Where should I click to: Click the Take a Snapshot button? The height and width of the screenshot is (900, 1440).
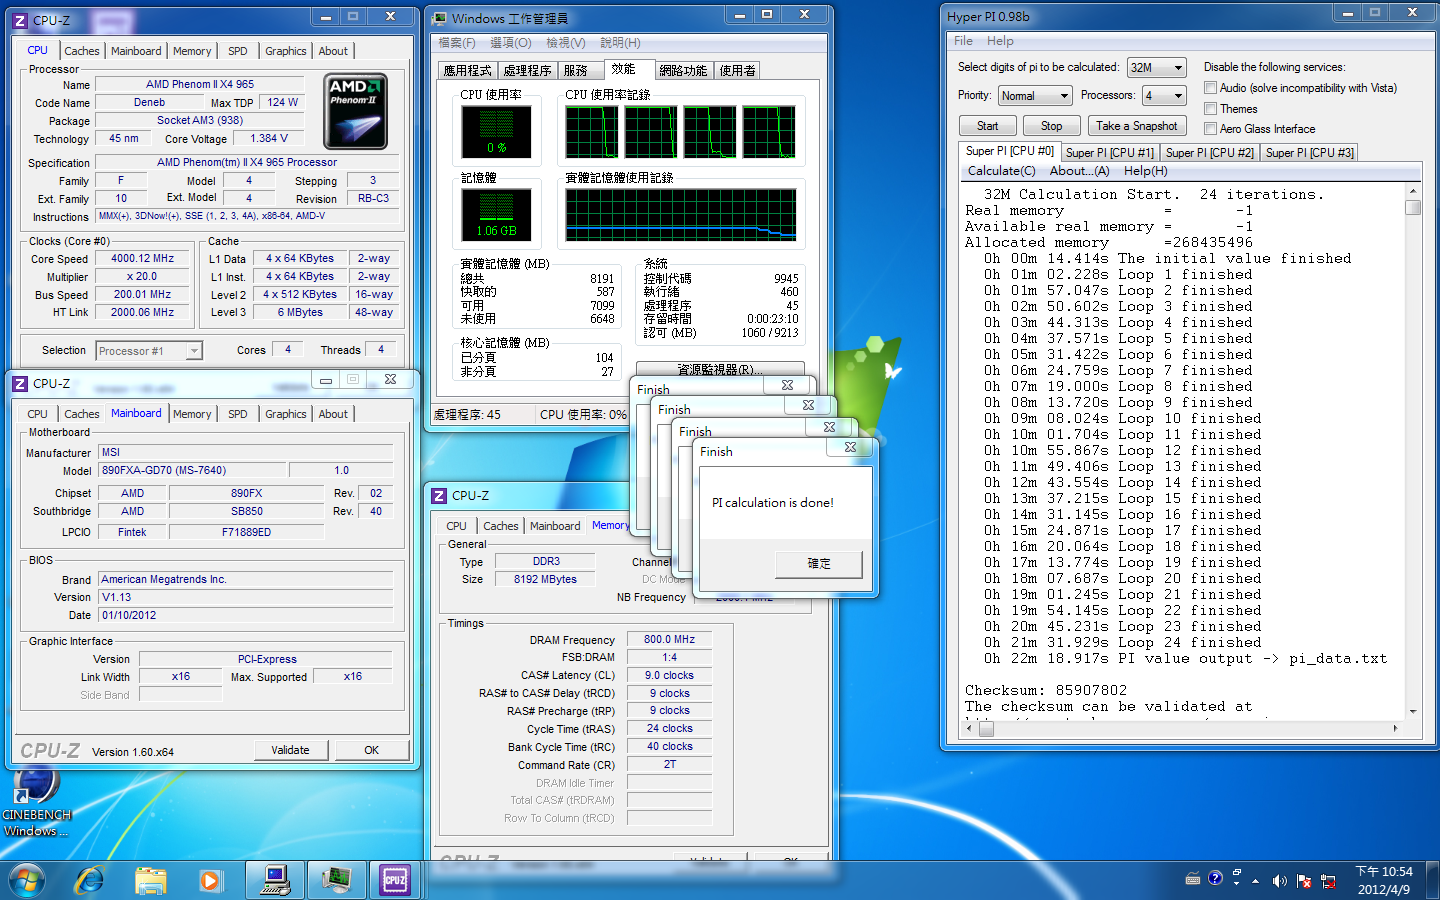pos(1136,126)
